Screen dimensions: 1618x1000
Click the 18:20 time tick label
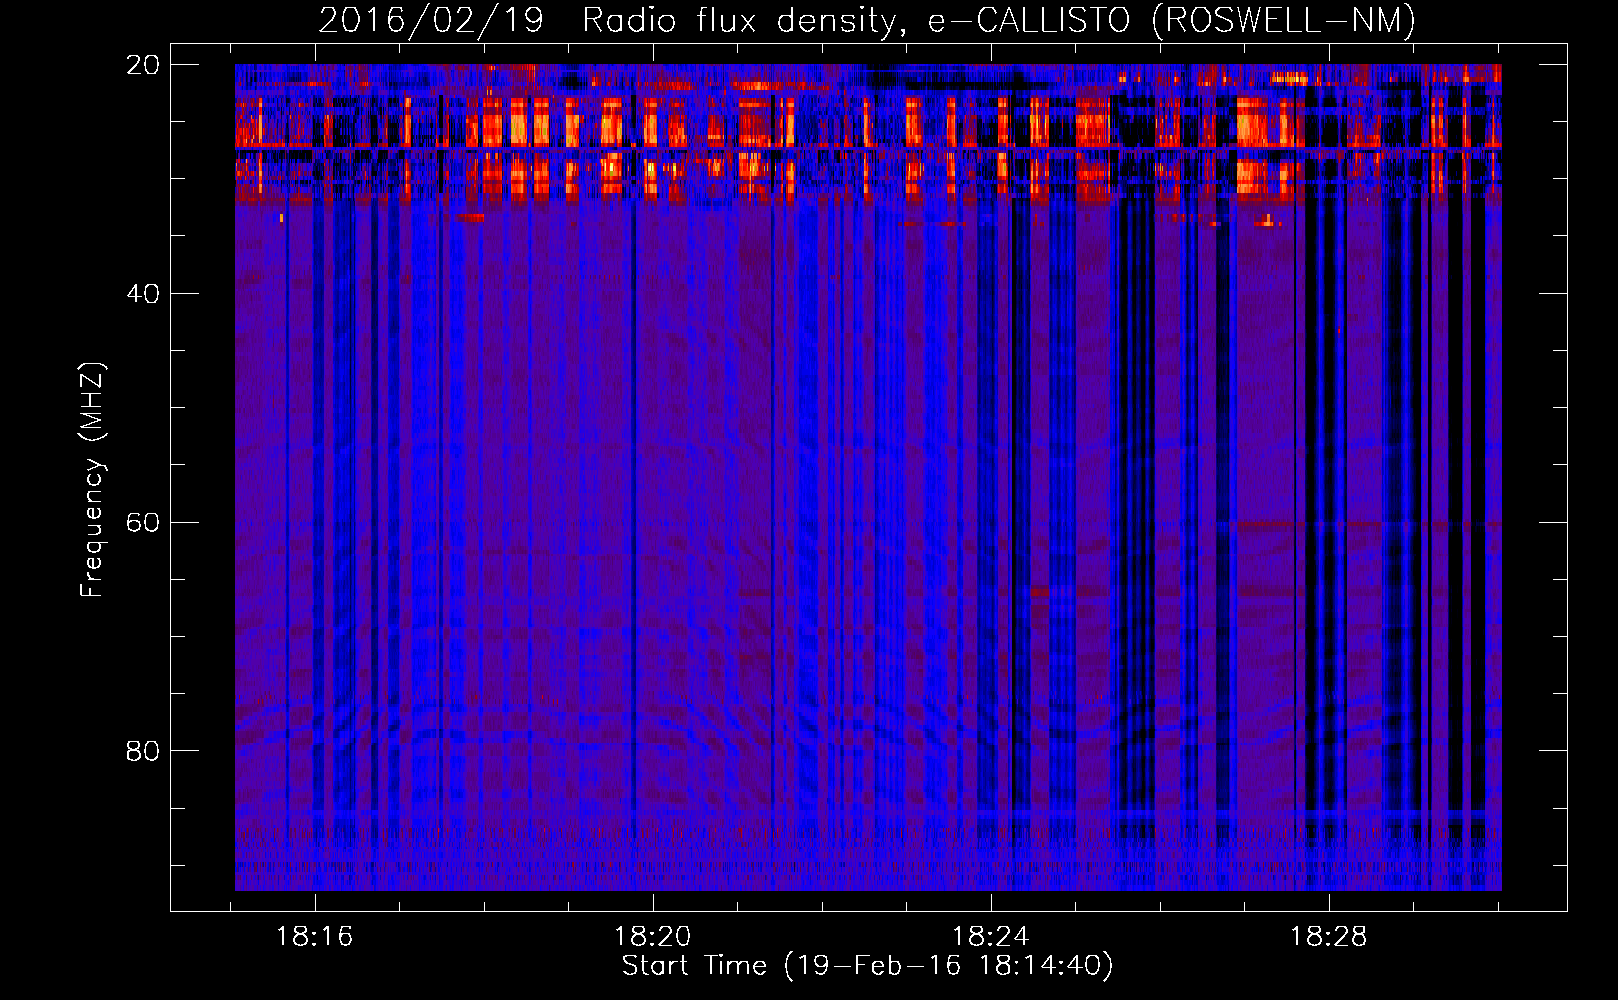653,937
